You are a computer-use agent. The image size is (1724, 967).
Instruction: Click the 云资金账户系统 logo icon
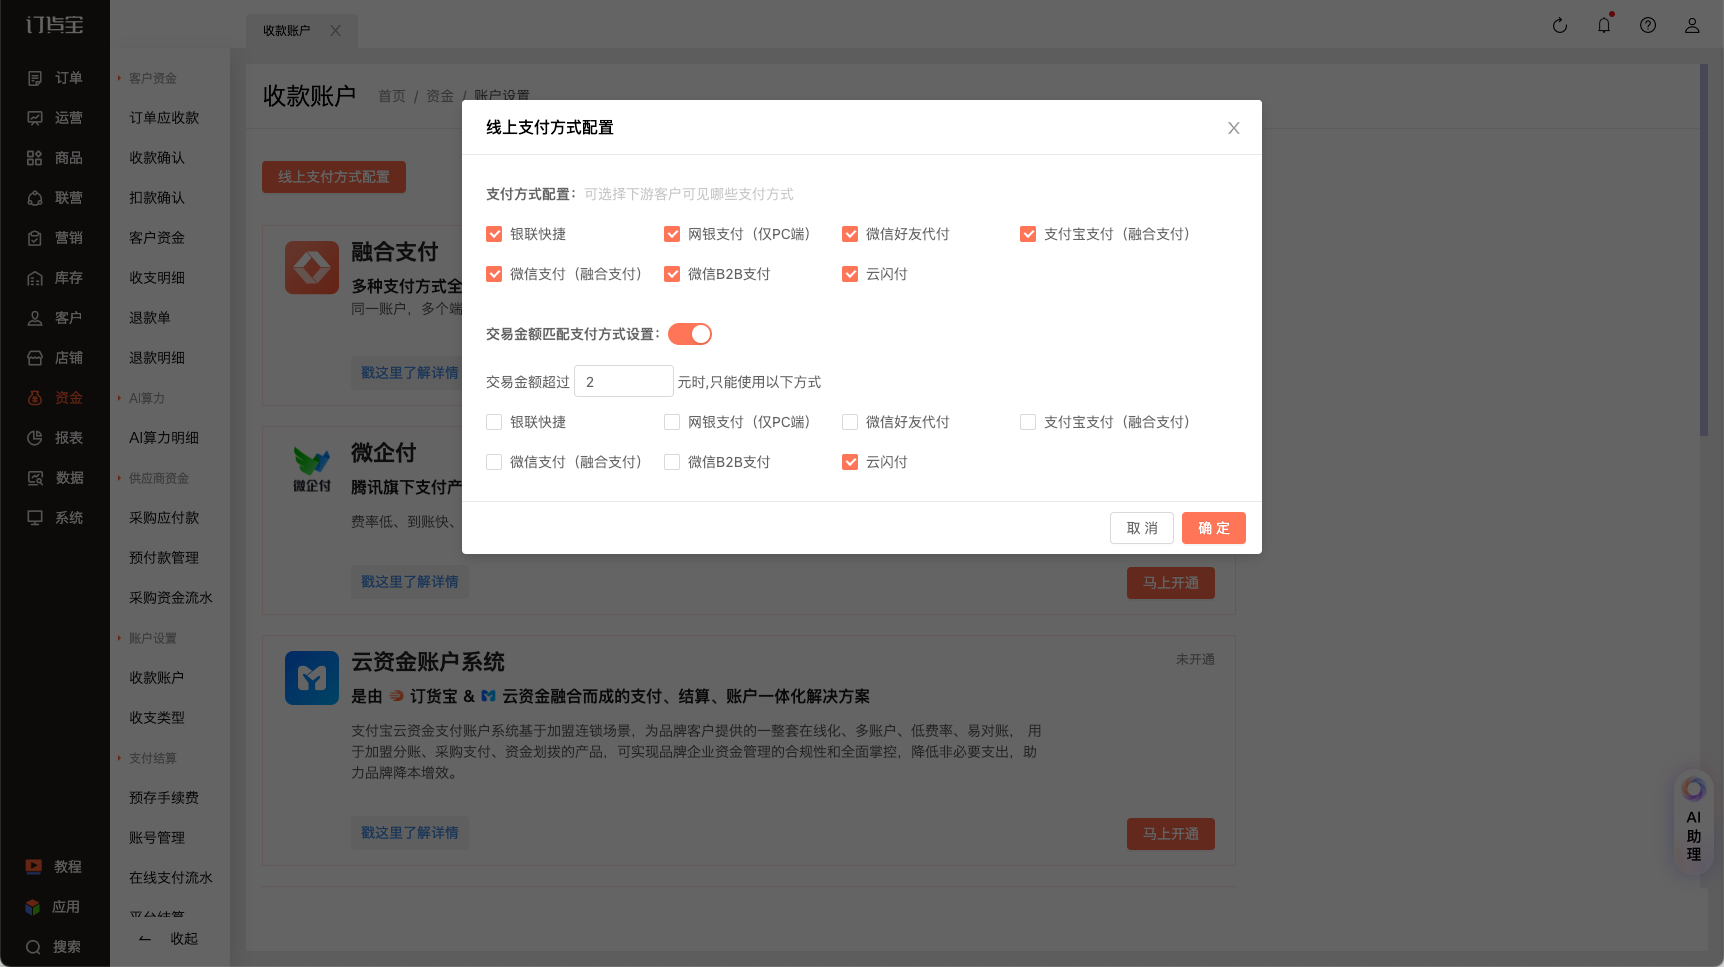pos(312,678)
